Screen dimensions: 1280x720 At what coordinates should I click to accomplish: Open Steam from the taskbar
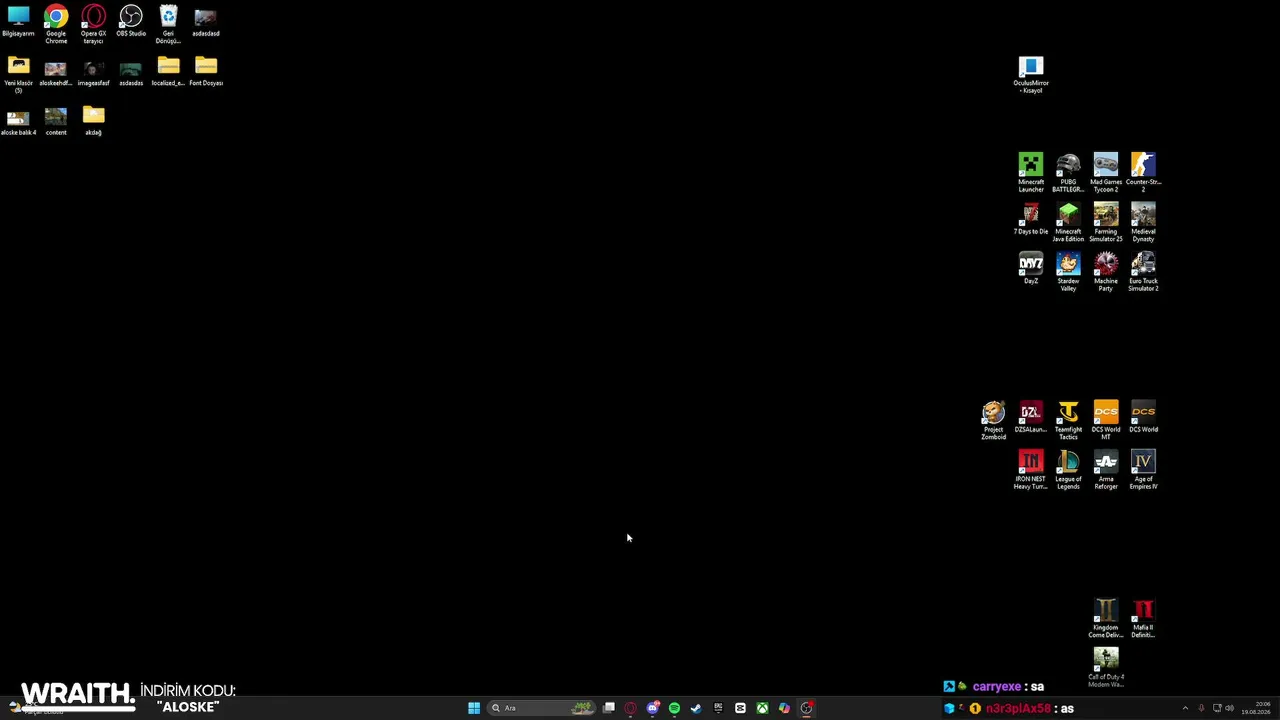(x=696, y=708)
